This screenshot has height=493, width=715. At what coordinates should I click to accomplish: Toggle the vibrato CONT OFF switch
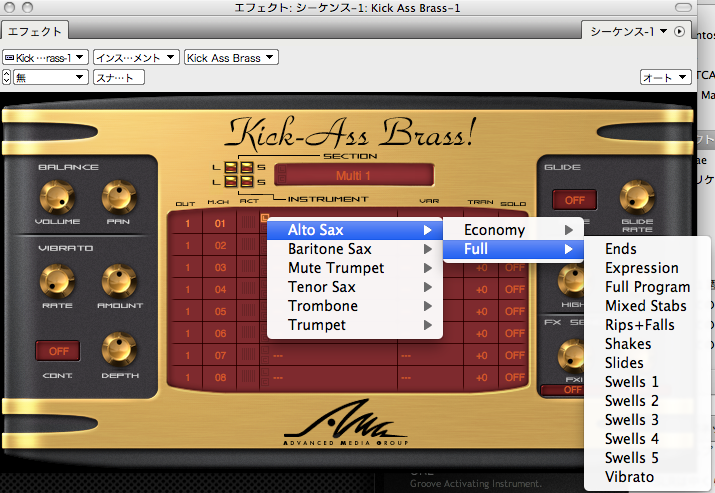pyautogui.click(x=58, y=351)
